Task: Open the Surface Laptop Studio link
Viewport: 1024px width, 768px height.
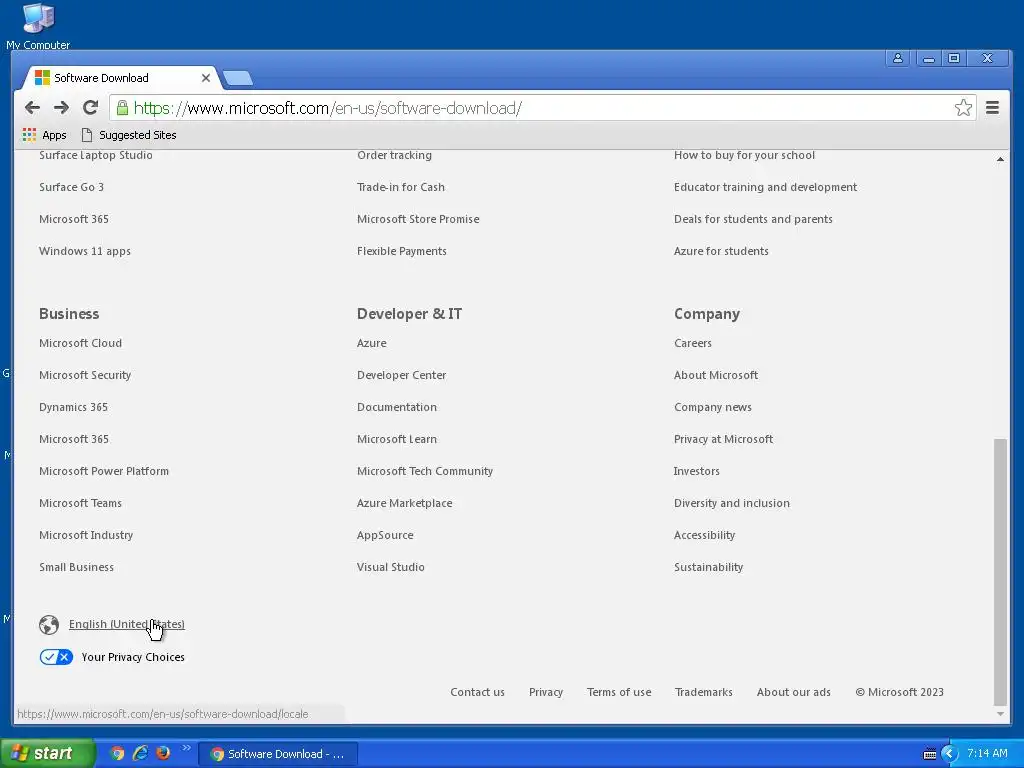Action: 96,155
